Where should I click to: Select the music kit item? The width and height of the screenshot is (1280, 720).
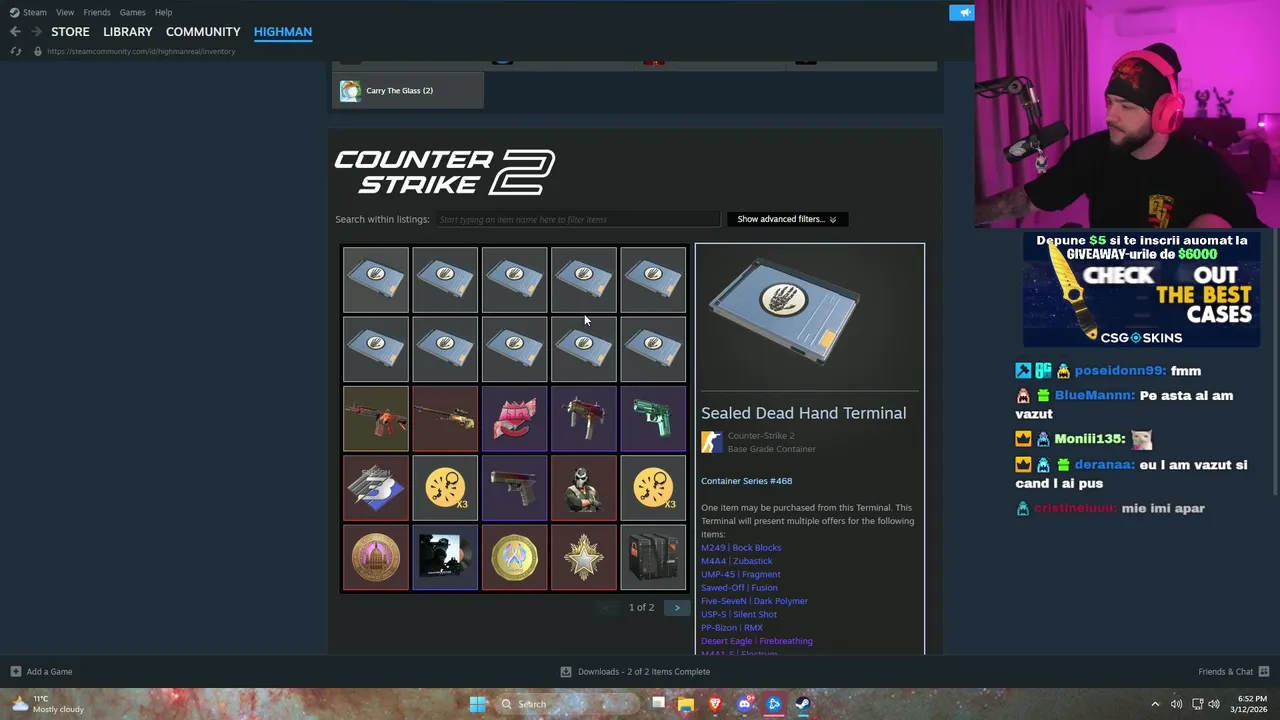coord(445,558)
